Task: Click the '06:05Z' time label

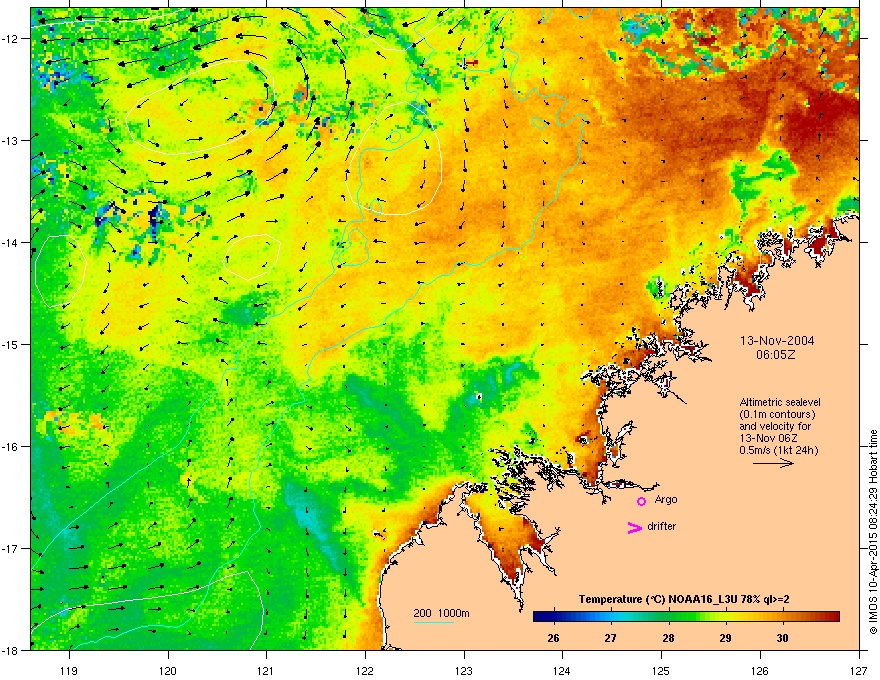Action: [776, 355]
